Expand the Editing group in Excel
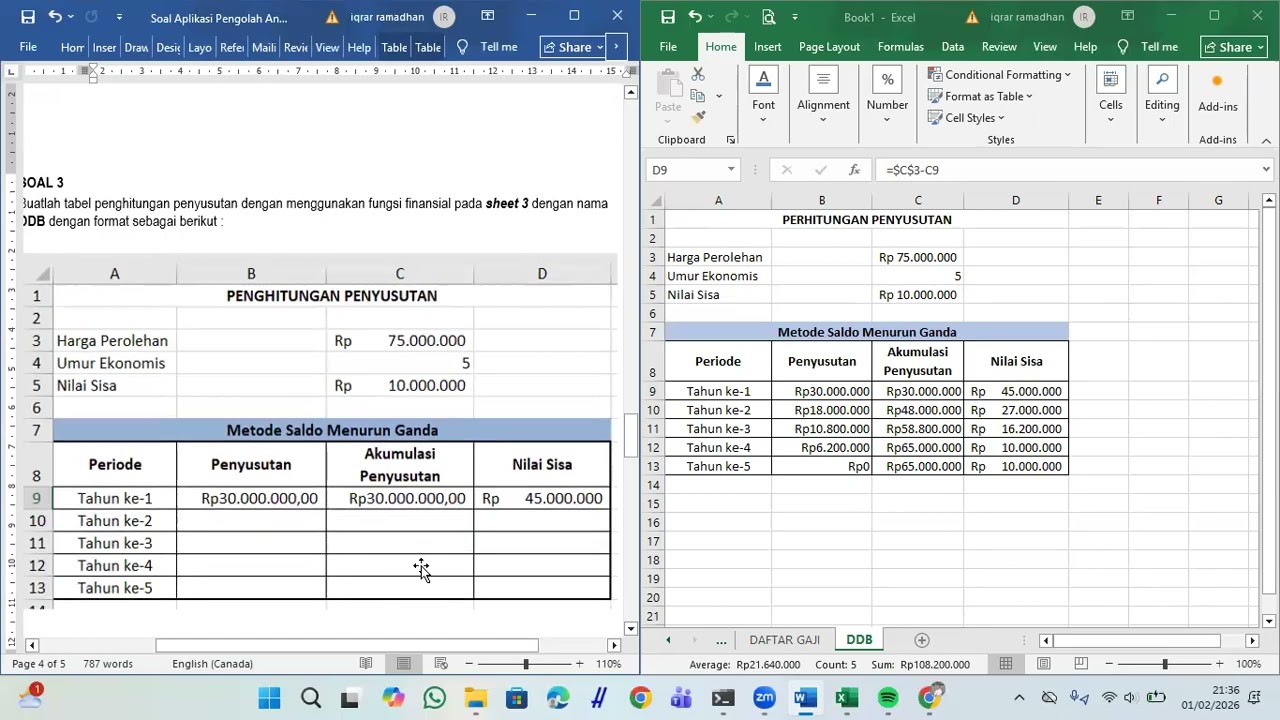Viewport: 1280px width, 720px height. [x=1162, y=95]
